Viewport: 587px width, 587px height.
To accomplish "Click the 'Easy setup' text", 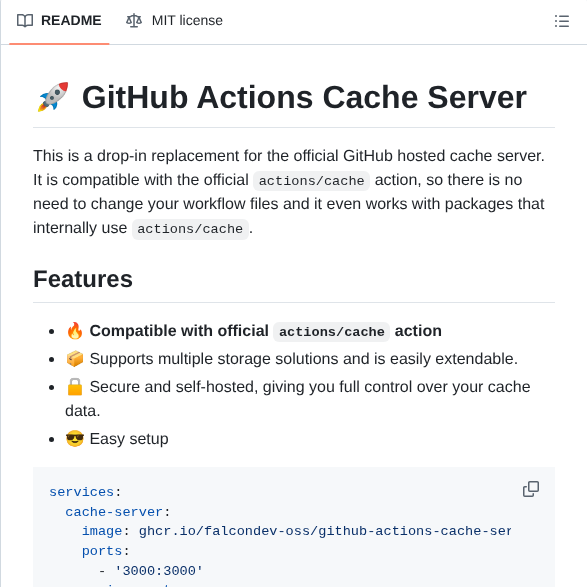I will 129,439.
